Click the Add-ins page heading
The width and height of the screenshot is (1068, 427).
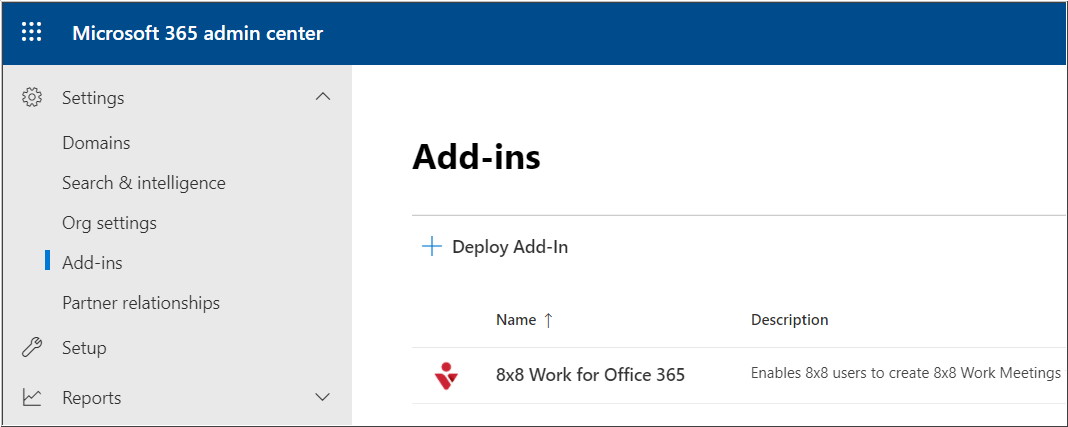476,157
